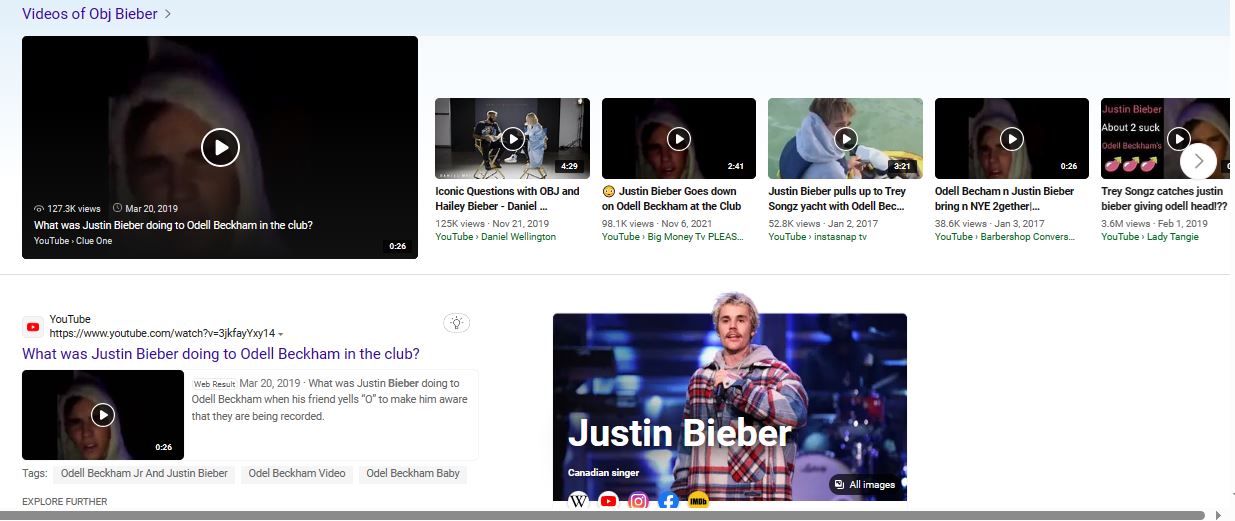1235x521 pixels.
Task: Open the Videos of Obj Bieber heading
Action: 97,13
